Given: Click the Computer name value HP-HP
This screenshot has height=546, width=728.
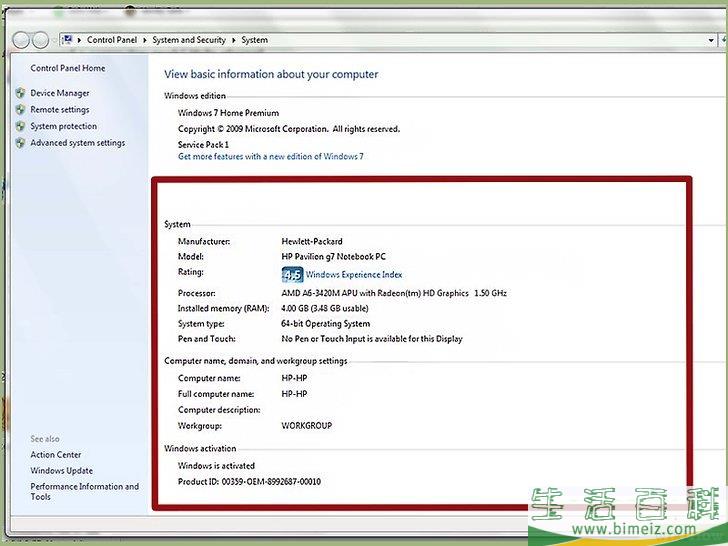Looking at the screenshot, I should pyautogui.click(x=294, y=378).
